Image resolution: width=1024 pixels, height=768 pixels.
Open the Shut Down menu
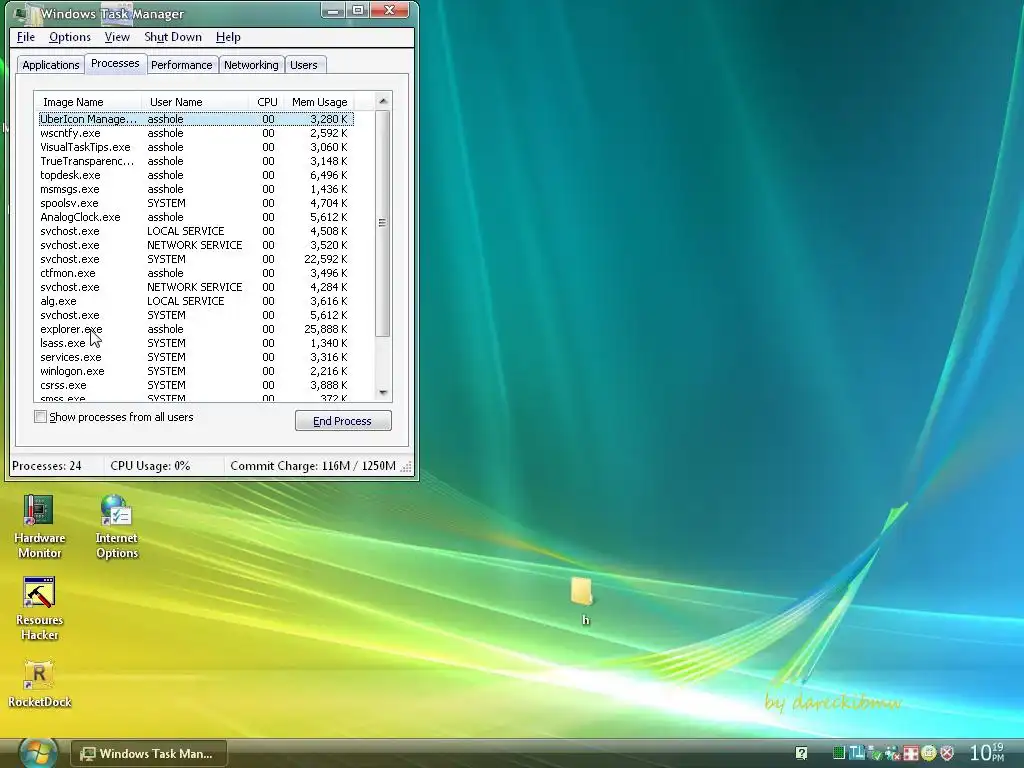(173, 37)
